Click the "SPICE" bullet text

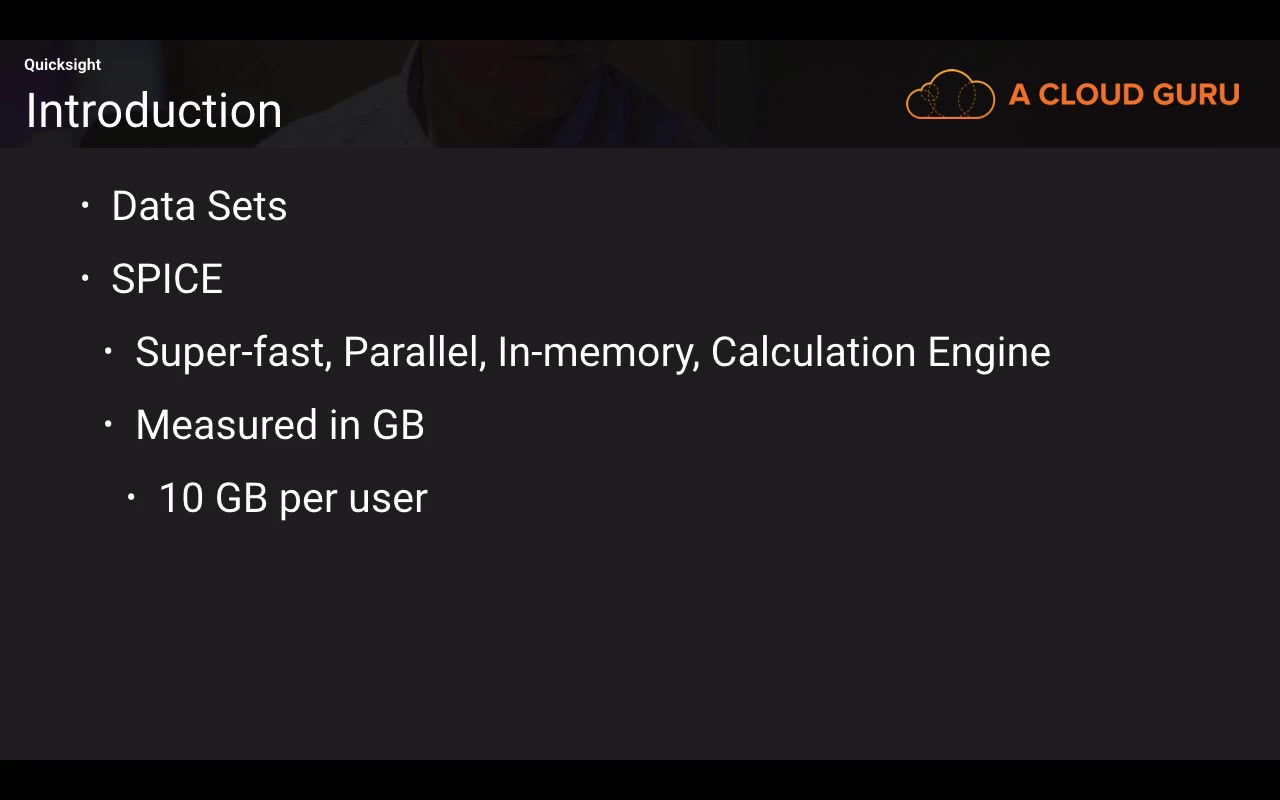tap(167, 279)
